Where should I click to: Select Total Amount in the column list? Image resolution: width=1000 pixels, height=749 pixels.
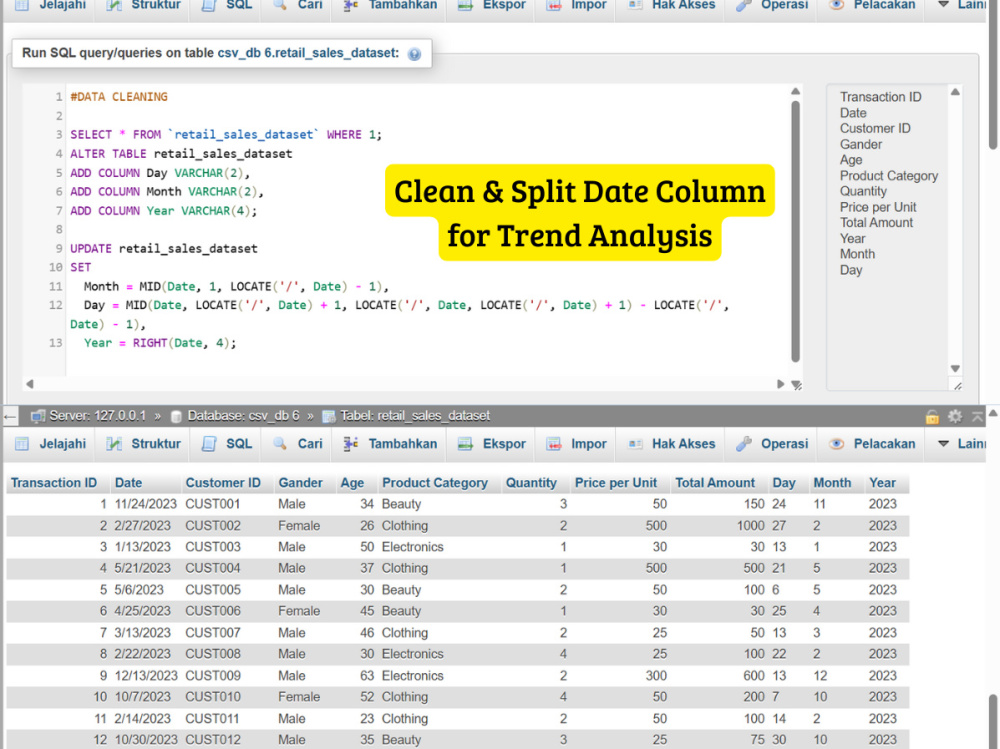point(876,223)
